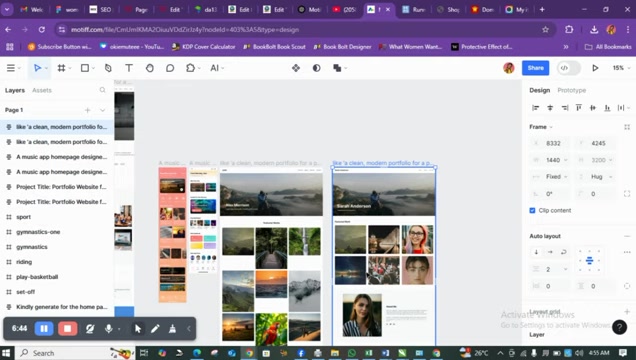Screen dimensions: 636x360
Task: Set auto layout direction to horizontal
Action: [x=550, y=252]
